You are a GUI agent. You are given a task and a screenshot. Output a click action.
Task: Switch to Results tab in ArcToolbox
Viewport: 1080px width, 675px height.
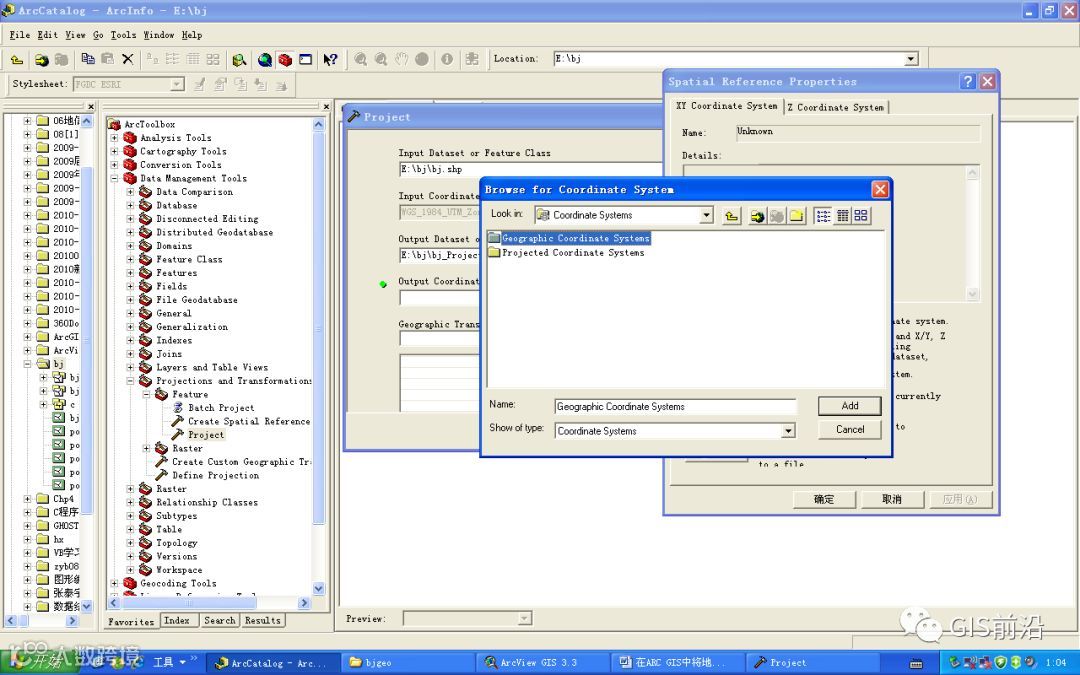[x=262, y=621]
